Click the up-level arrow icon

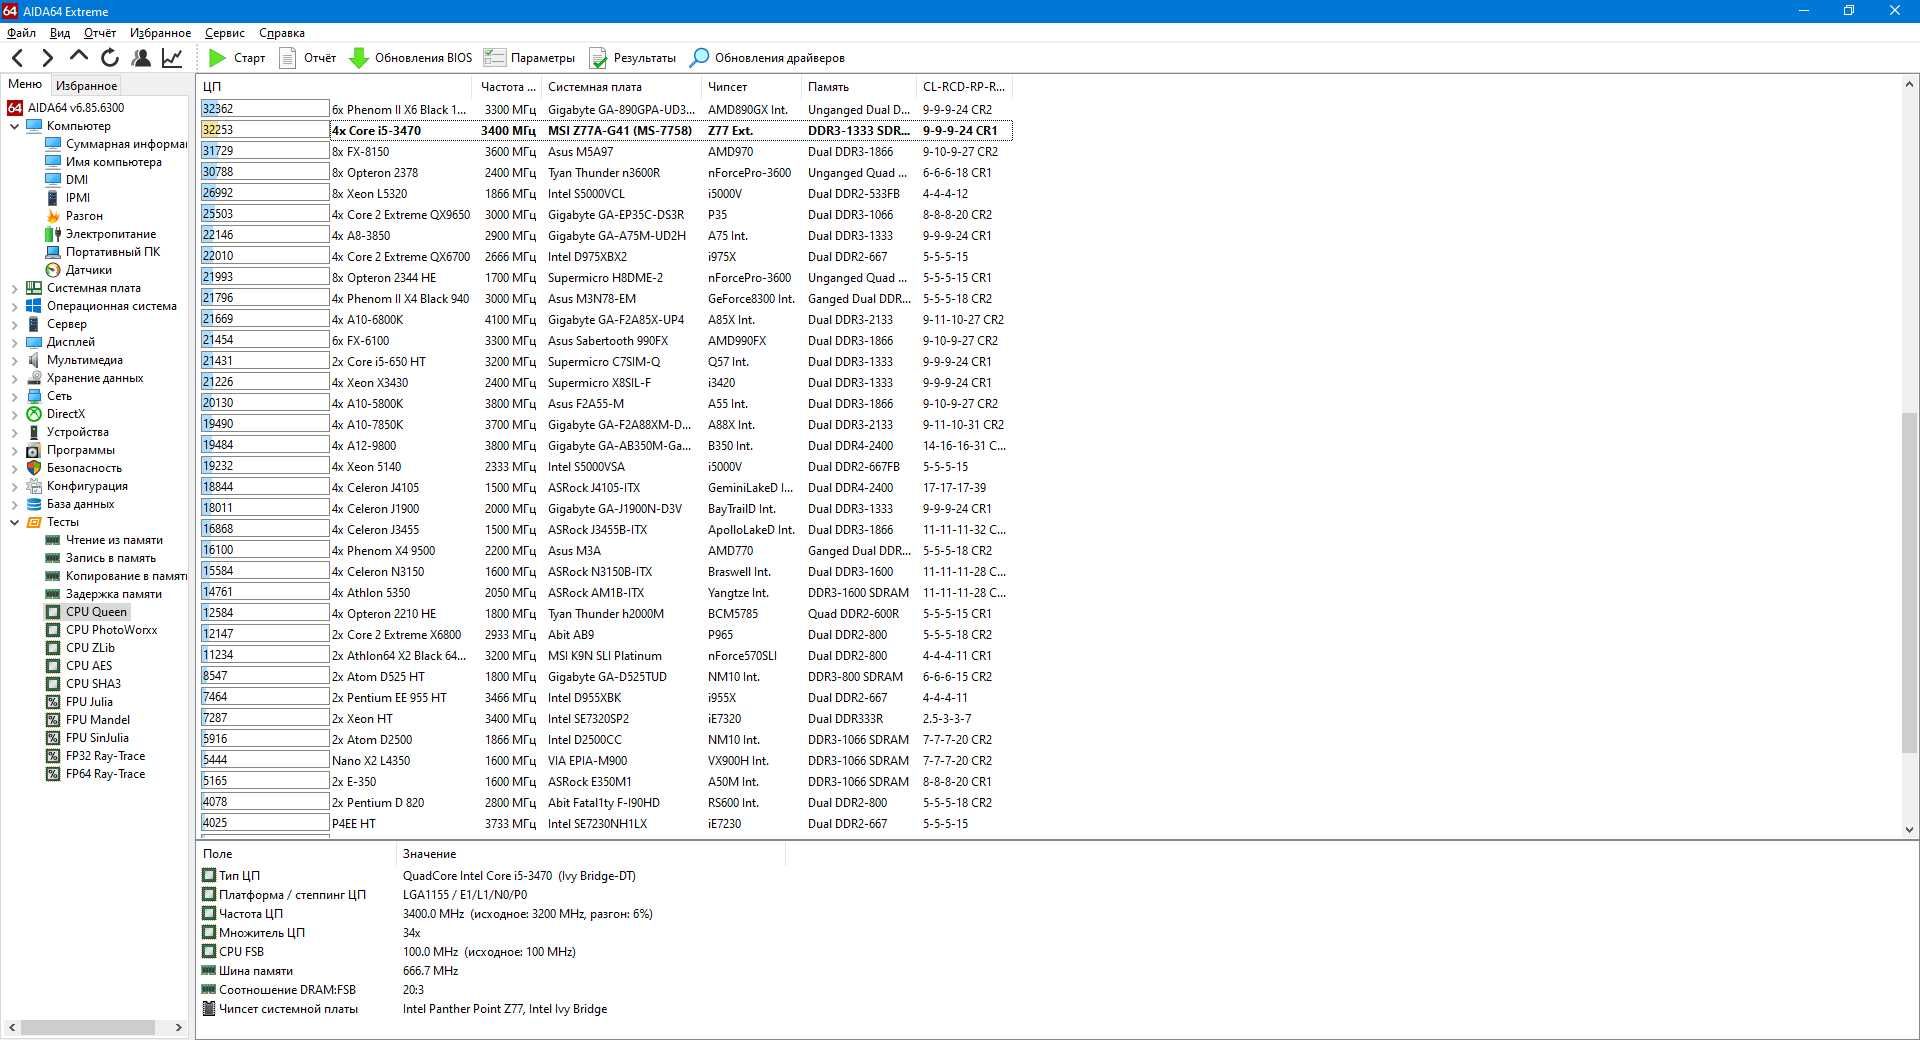[x=79, y=57]
